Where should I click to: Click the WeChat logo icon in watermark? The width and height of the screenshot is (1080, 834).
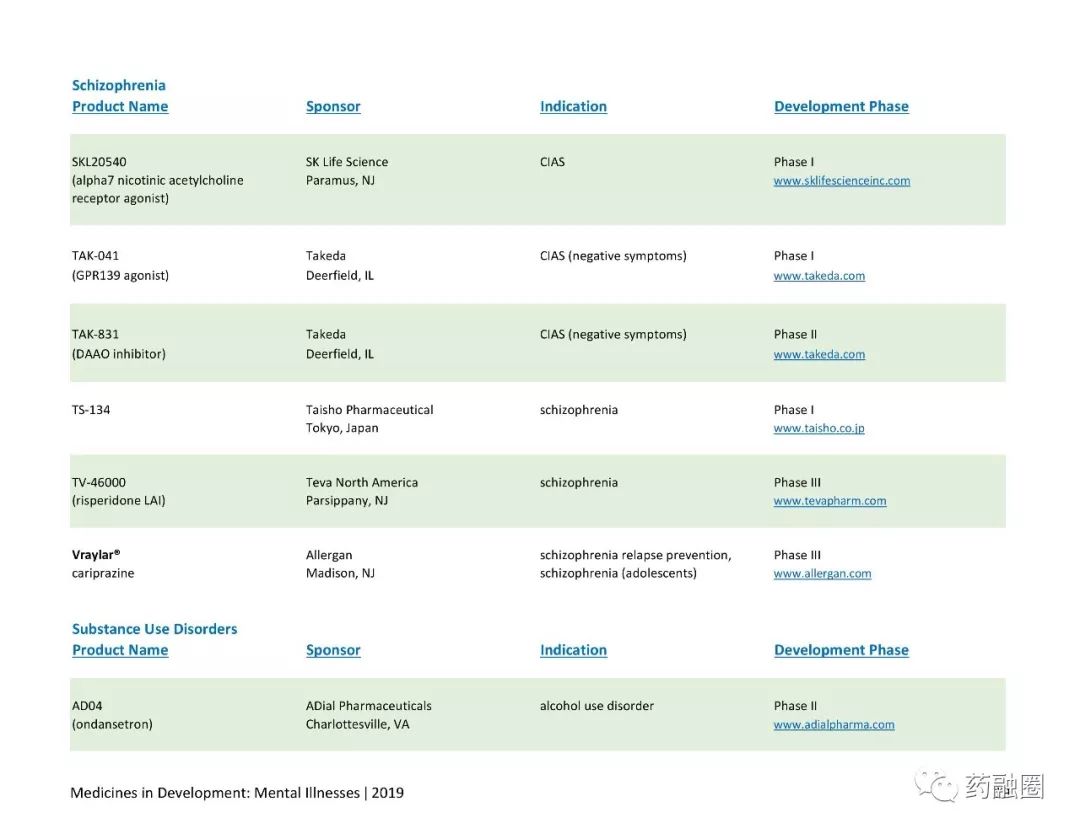point(936,786)
